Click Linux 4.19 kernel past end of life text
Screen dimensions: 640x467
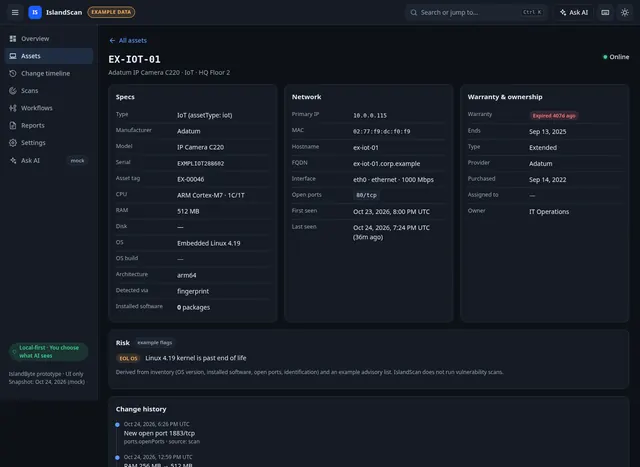click(x=196, y=358)
